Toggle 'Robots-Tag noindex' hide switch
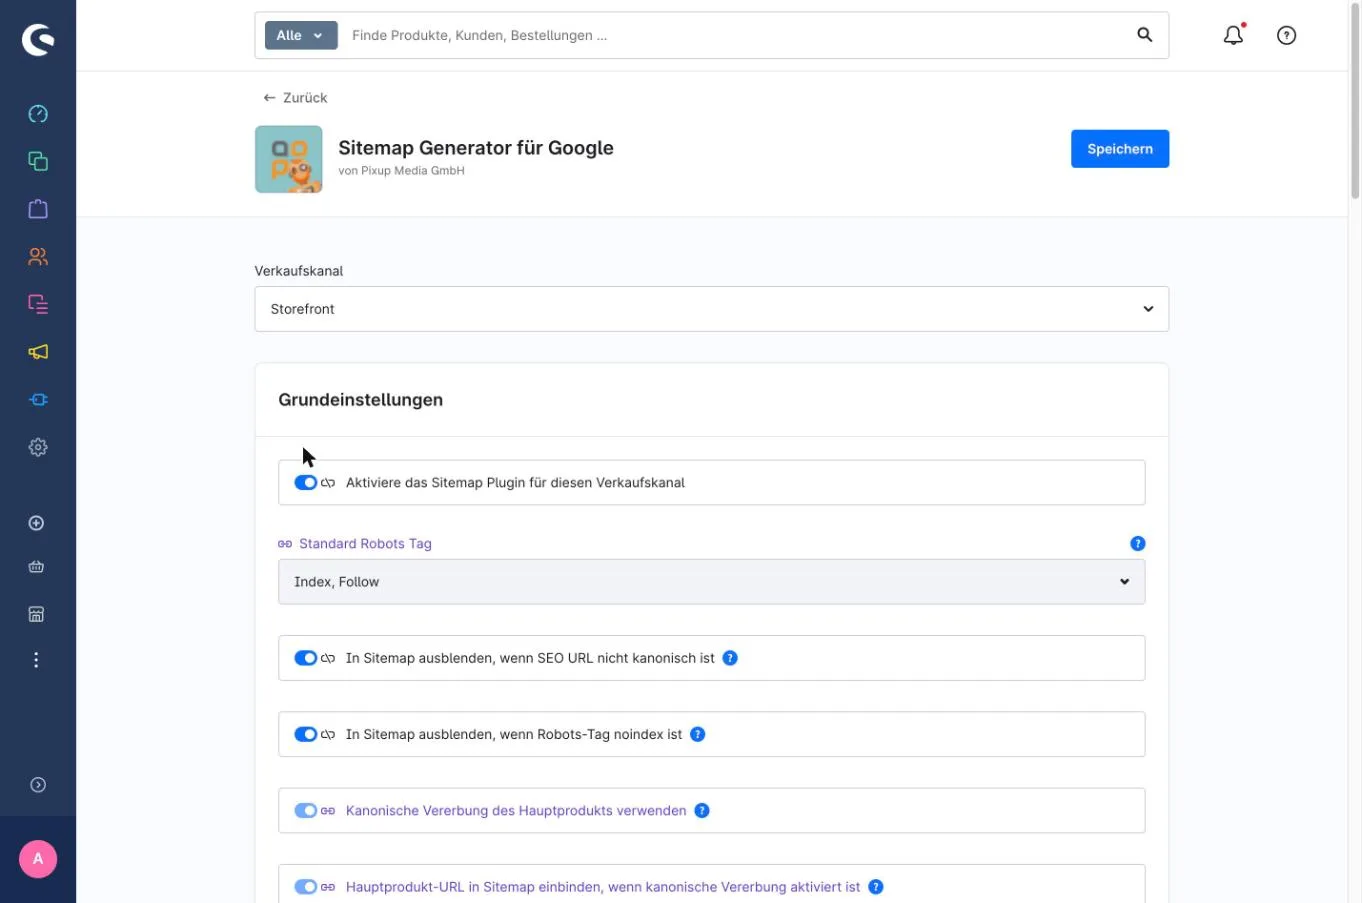Image resolution: width=1362 pixels, height=903 pixels. (305, 734)
